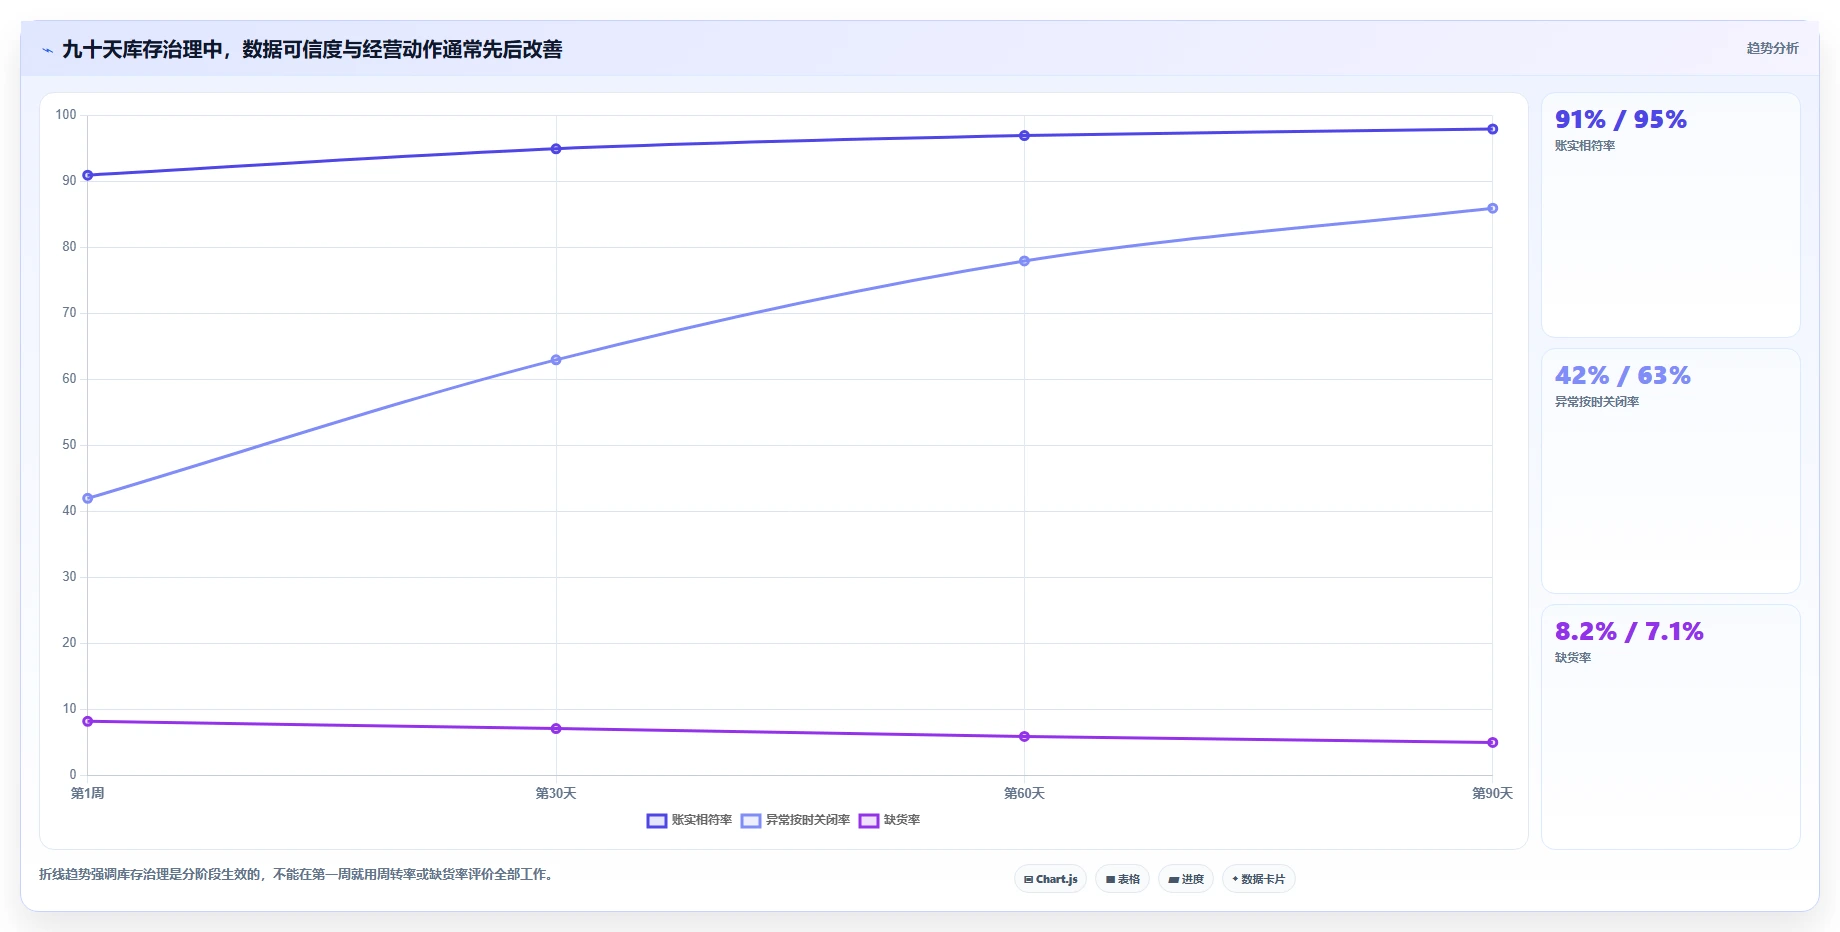Click the 10 y-axis tick label

(x=69, y=709)
